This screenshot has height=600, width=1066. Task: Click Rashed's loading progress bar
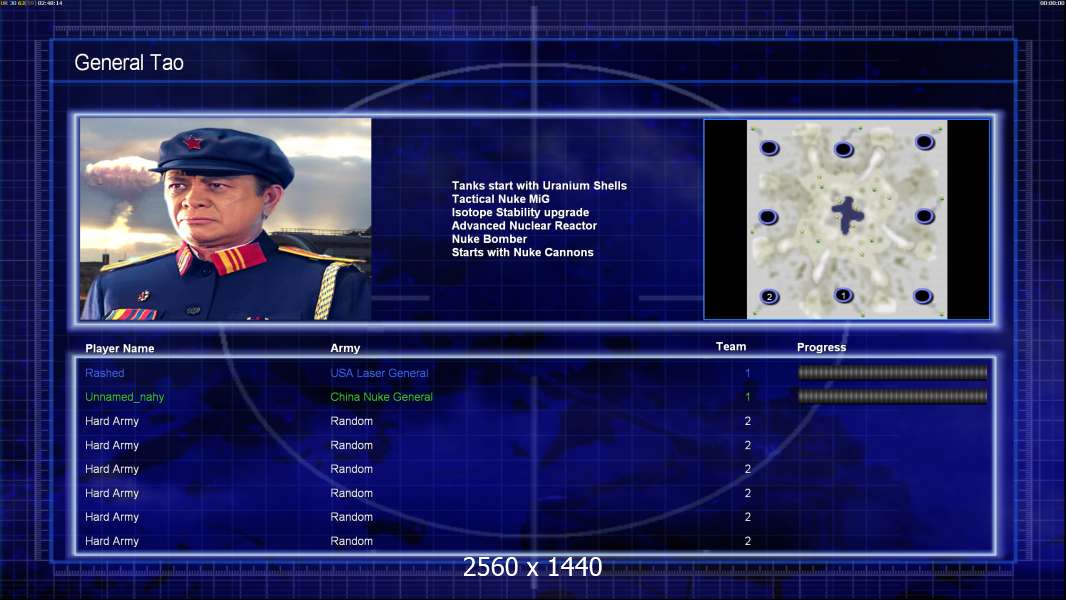click(x=892, y=373)
